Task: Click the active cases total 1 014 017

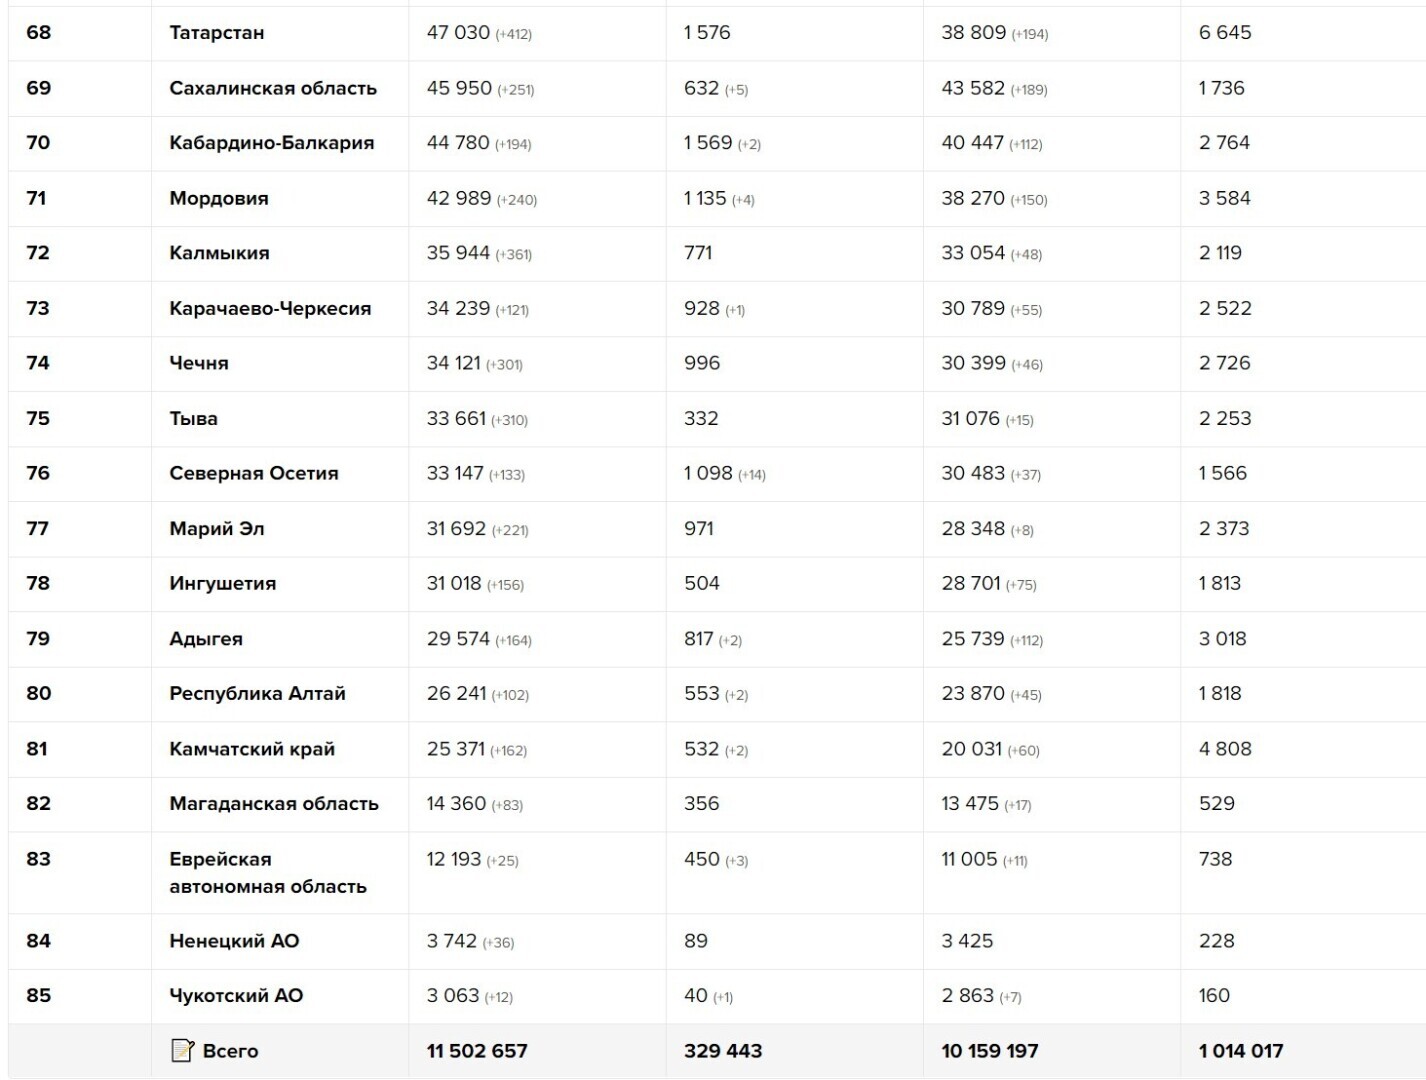Action: pos(1241,1051)
